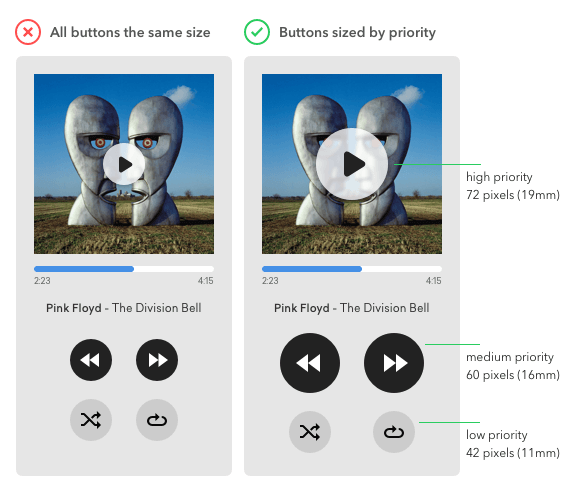The image size is (576, 492).
Task: Click the right 'Pink Floyd - The Division Bell' title
Action: click(x=352, y=308)
